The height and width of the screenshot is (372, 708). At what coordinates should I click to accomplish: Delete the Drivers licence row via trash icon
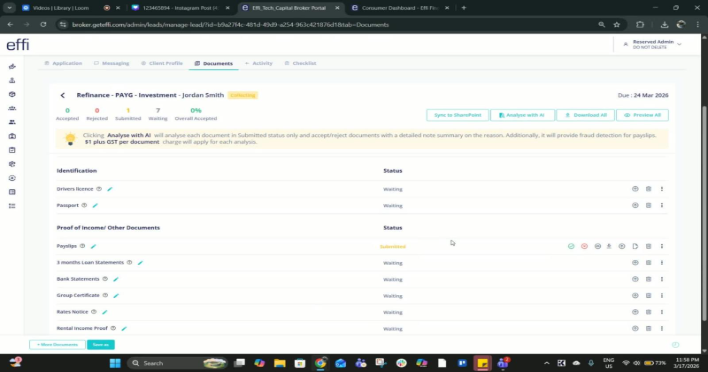coord(648,189)
